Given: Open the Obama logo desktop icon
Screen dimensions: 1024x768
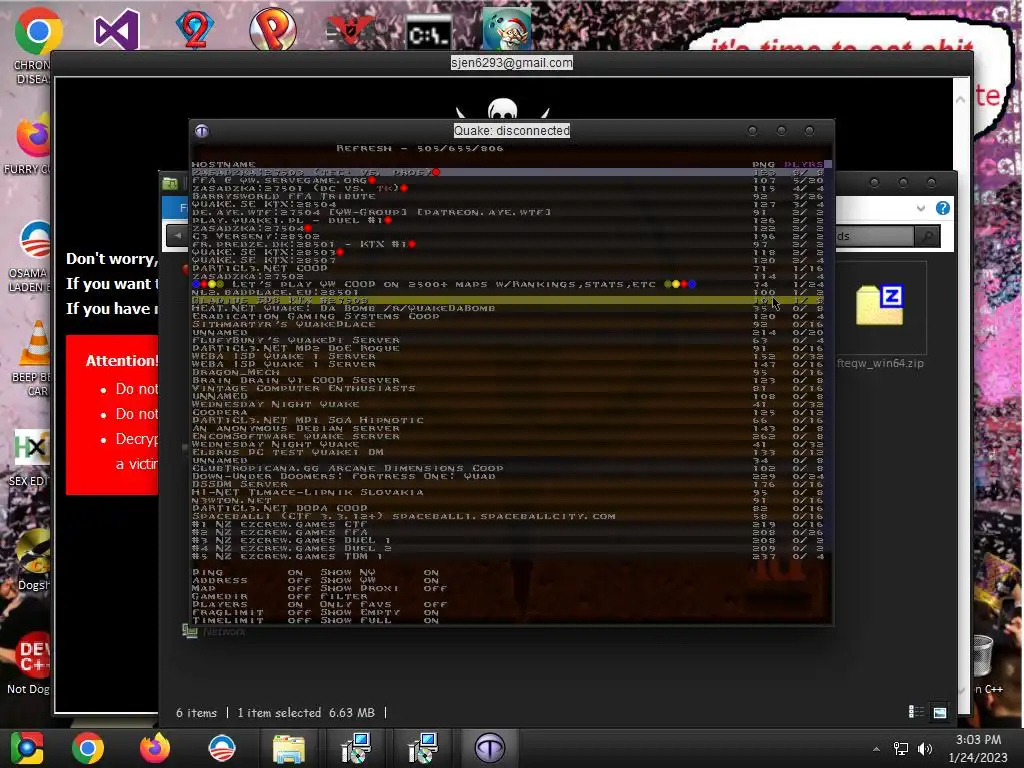Looking at the screenshot, I should tap(34, 240).
